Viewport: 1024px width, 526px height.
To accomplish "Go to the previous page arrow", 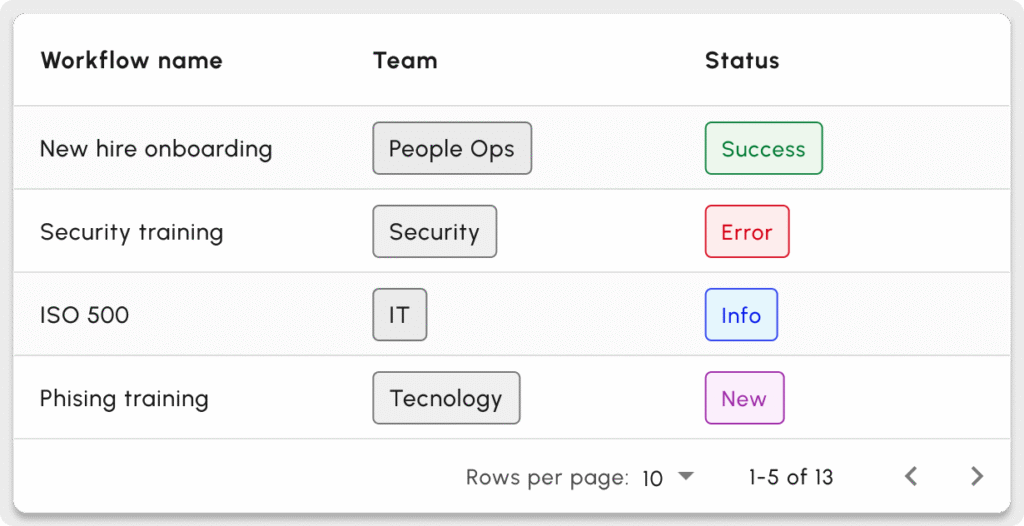I will [911, 477].
